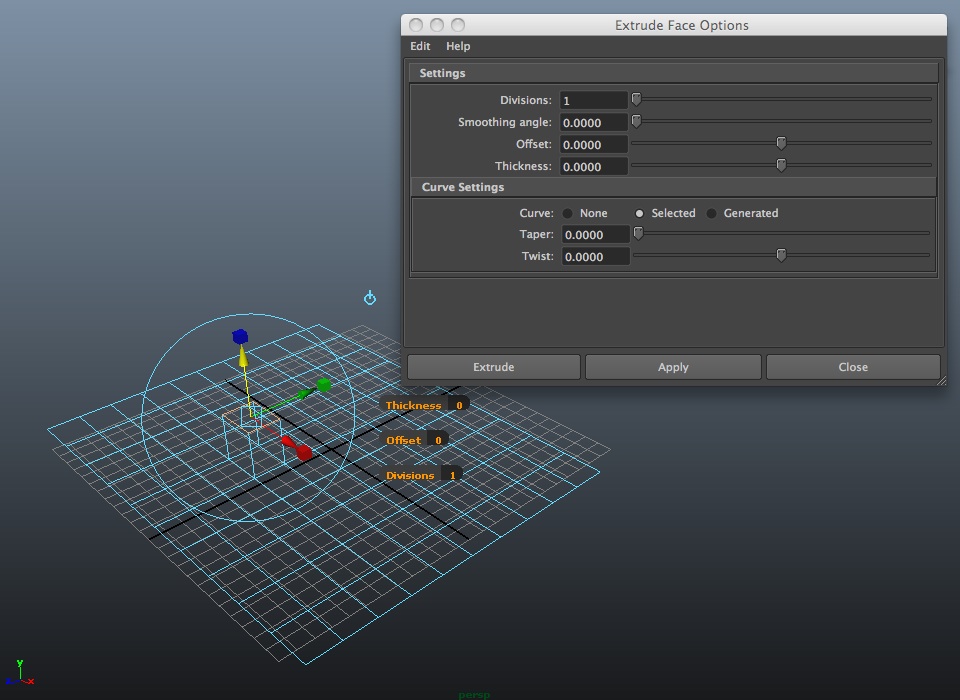The height and width of the screenshot is (700, 960).
Task: Click the Apply button
Action: pyautogui.click(x=673, y=367)
